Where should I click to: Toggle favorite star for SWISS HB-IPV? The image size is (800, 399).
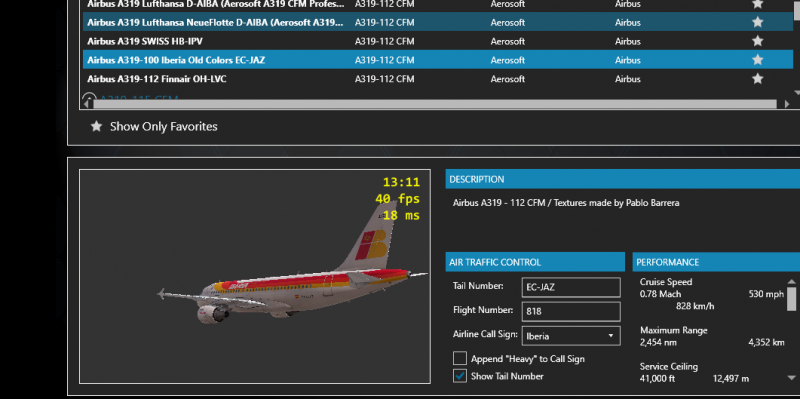point(758,41)
